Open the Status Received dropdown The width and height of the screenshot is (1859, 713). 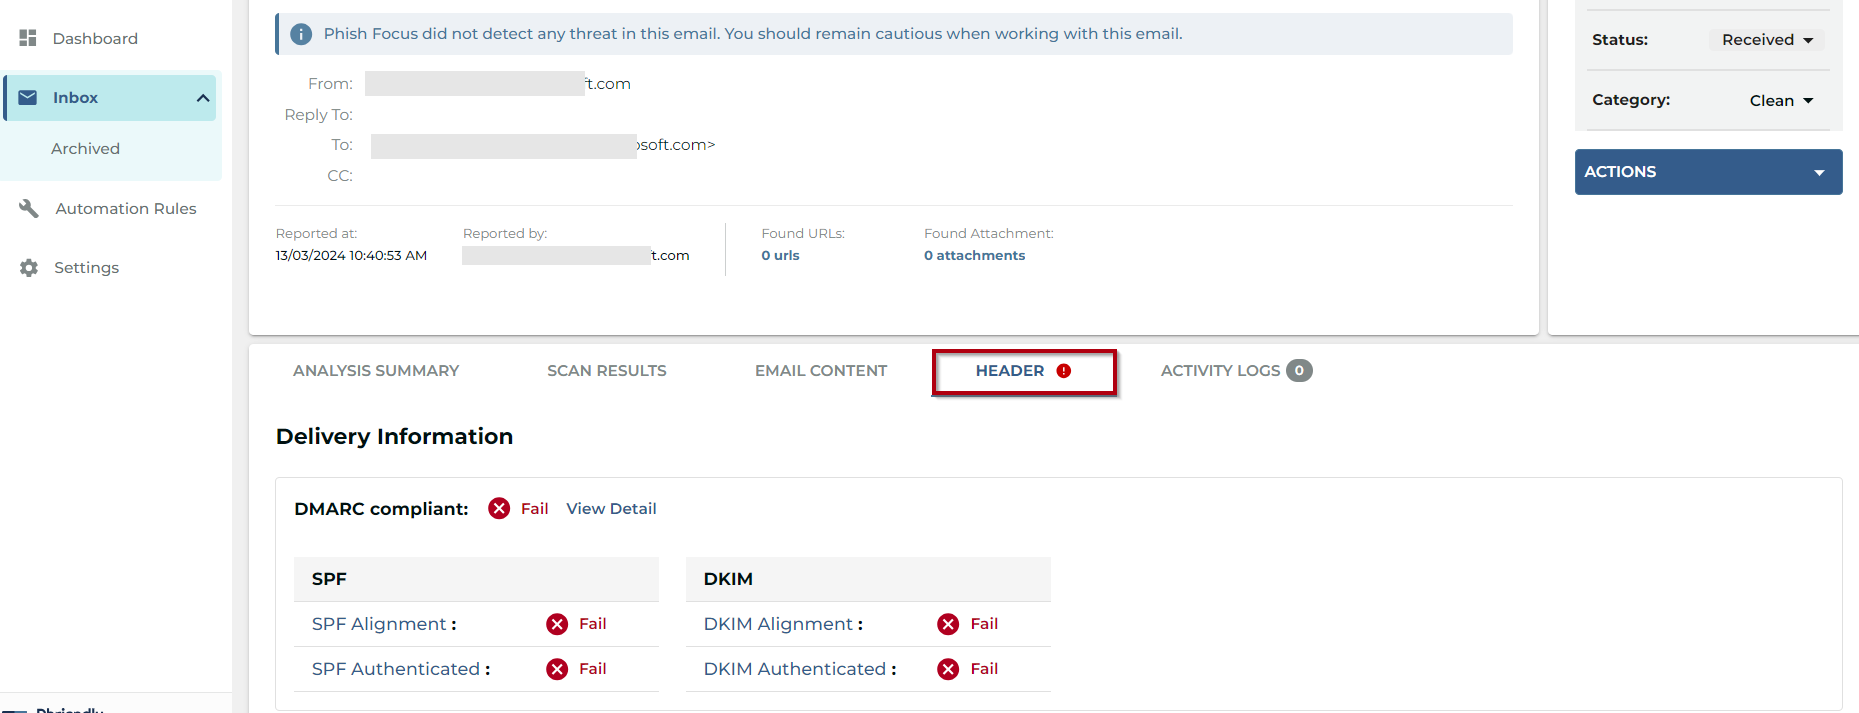1767,40
